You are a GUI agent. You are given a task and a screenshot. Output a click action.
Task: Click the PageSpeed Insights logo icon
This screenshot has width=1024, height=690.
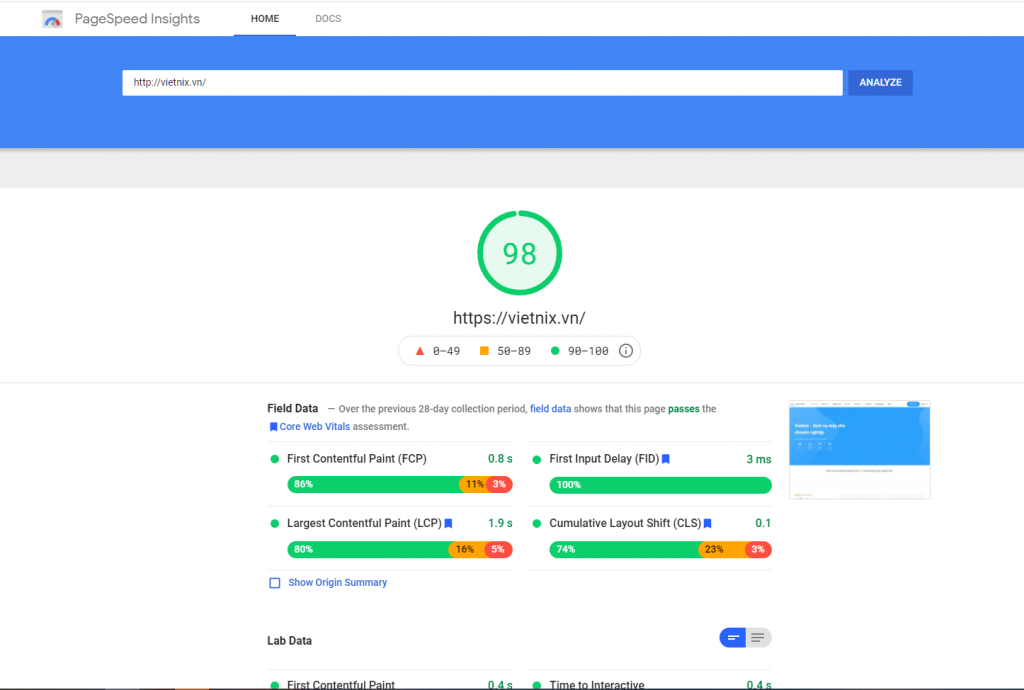52,18
